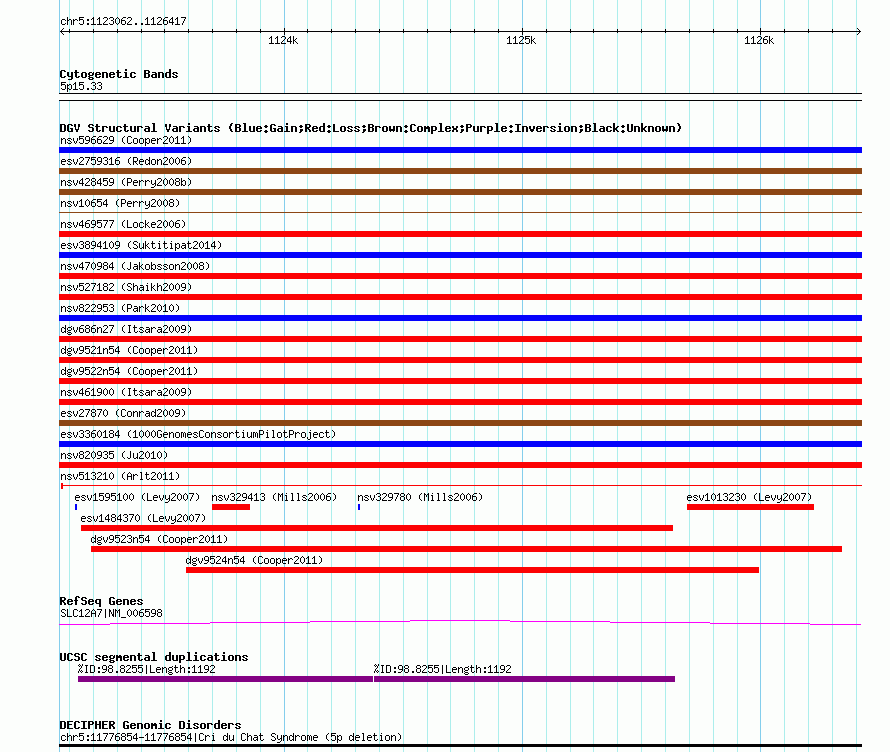This screenshot has width=890, height=752.
Task: Click dgv686n27 (Itsara2009) label
Action: pyautogui.click(x=126, y=329)
